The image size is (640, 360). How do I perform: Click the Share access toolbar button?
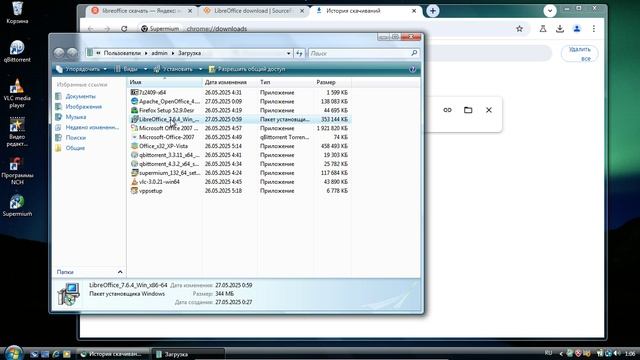pyautogui.click(x=247, y=69)
